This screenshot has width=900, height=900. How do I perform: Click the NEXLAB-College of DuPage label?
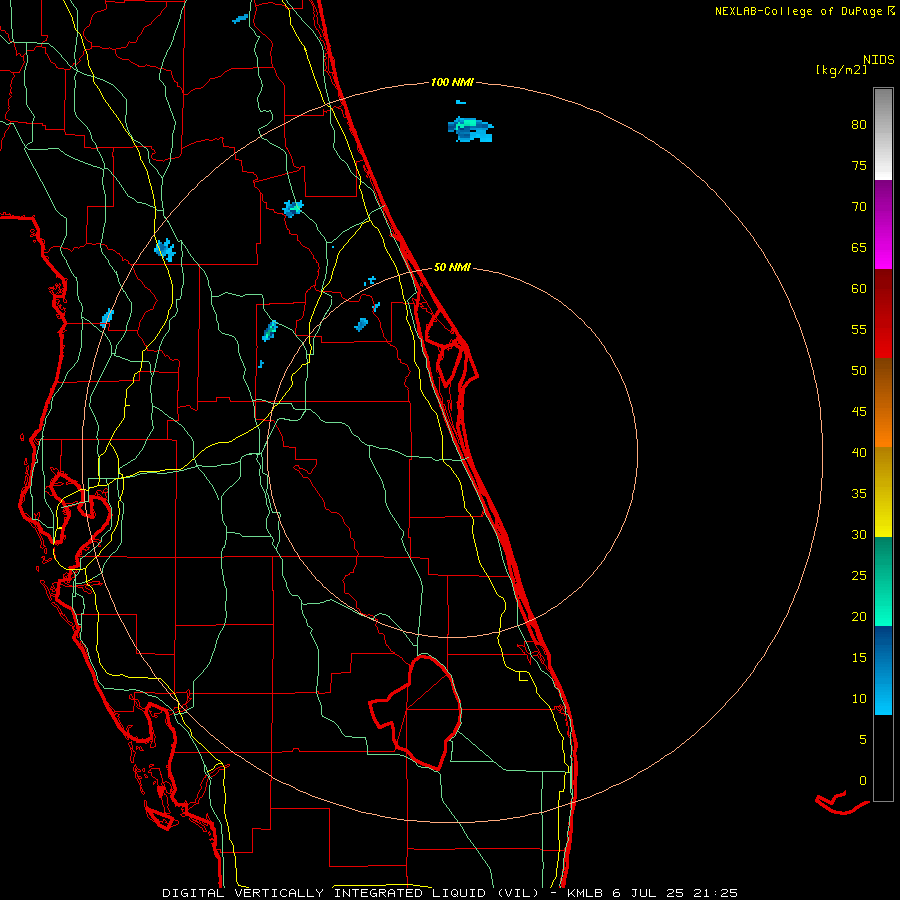tap(800, 11)
